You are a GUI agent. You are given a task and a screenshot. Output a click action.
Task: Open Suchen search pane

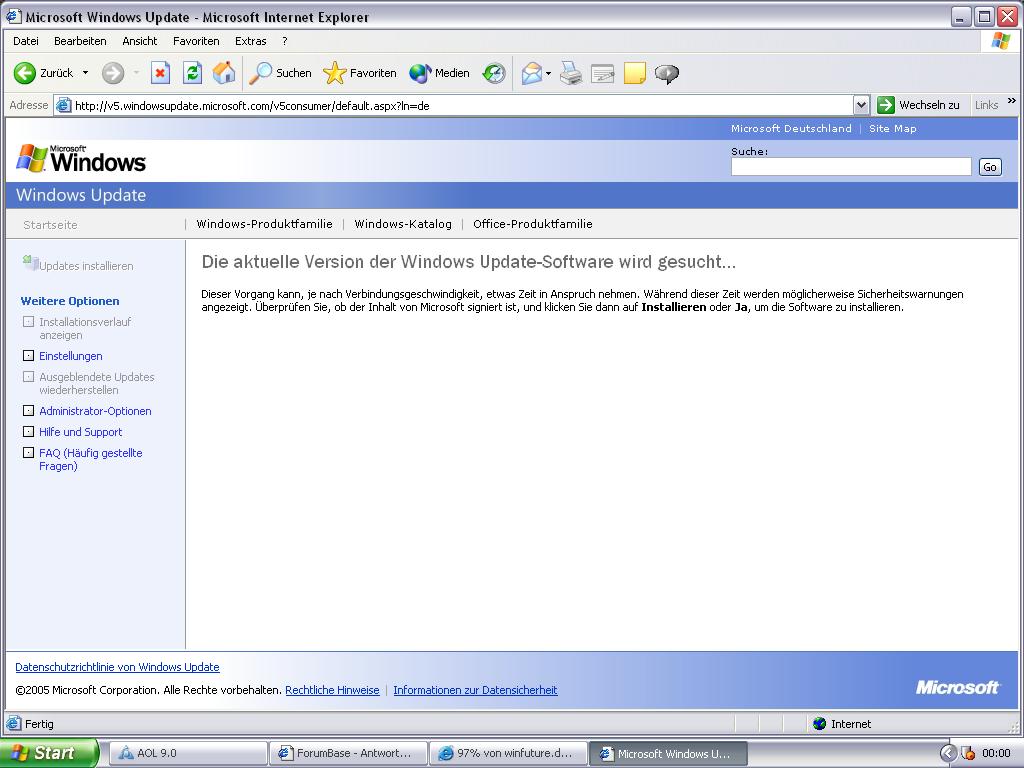coord(280,73)
